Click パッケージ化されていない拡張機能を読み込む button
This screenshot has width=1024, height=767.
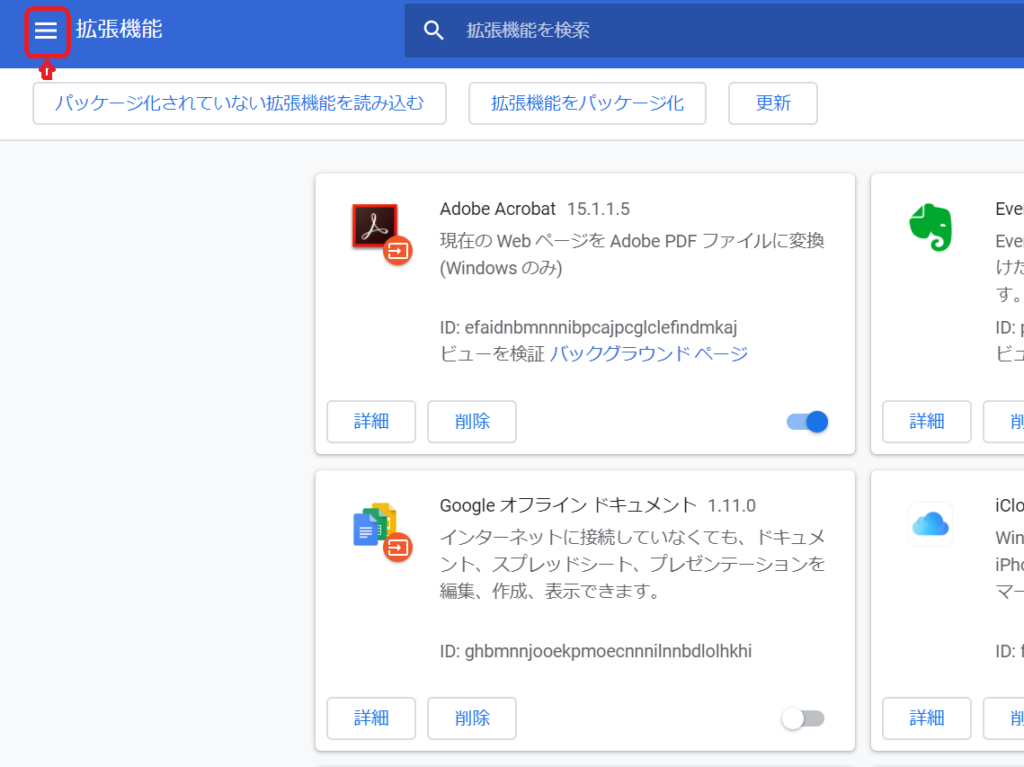point(240,103)
